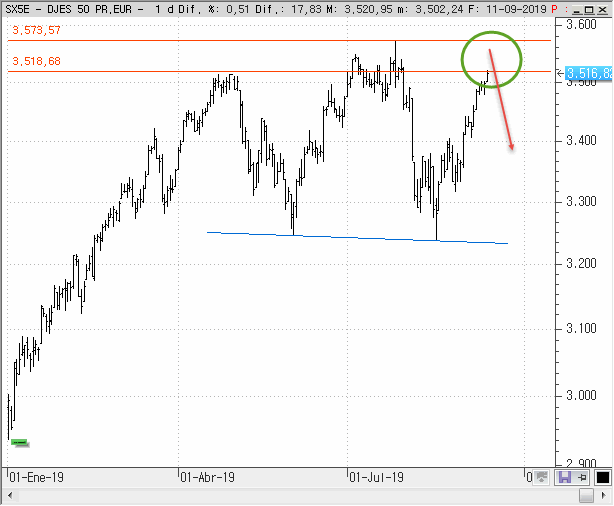The width and height of the screenshot is (614, 506).
Task: Select the orange 3,573,57 level label
Action: pos(36,30)
